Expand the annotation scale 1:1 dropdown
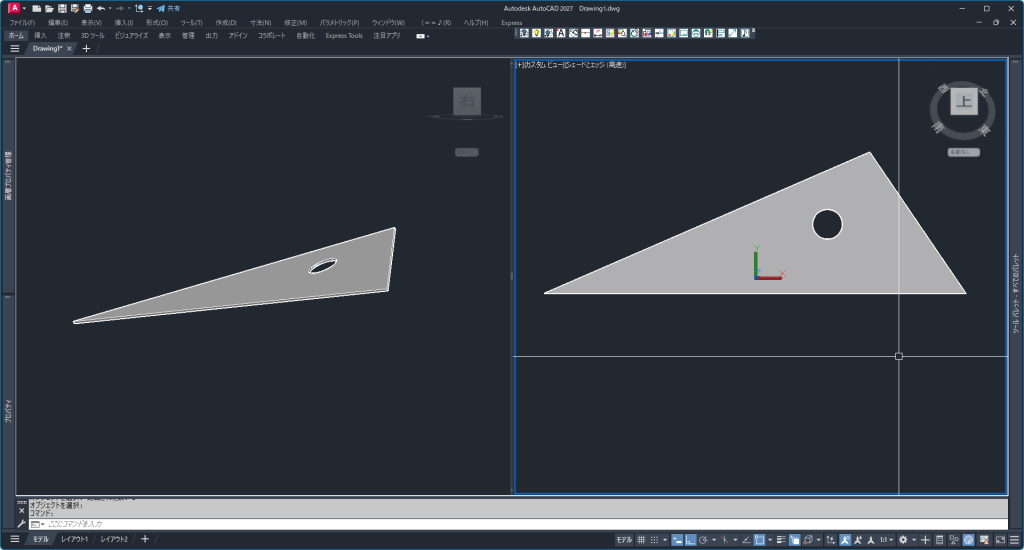The width and height of the screenshot is (1024, 550). (x=887, y=540)
